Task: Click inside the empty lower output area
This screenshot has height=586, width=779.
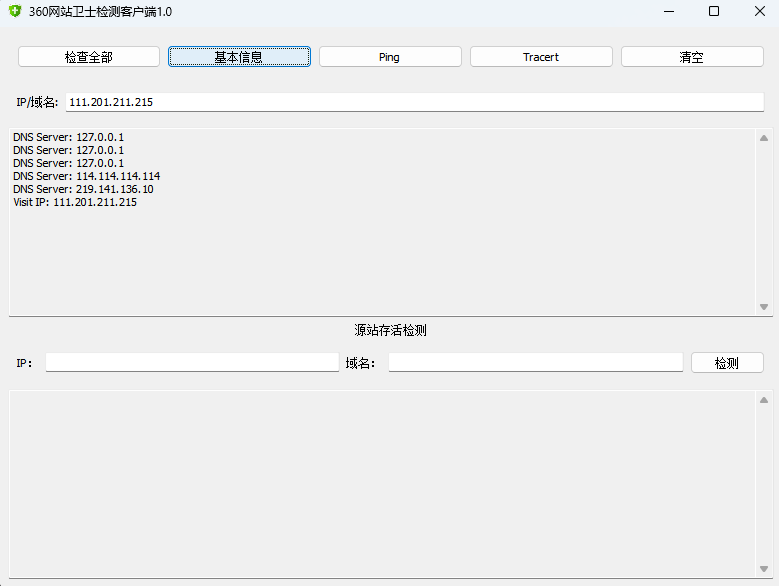Action: pyautogui.click(x=380, y=480)
